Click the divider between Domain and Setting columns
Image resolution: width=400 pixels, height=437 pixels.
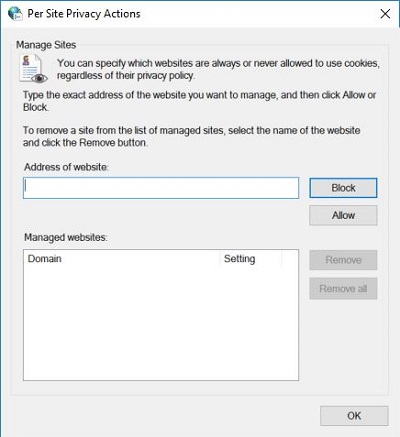point(220,259)
